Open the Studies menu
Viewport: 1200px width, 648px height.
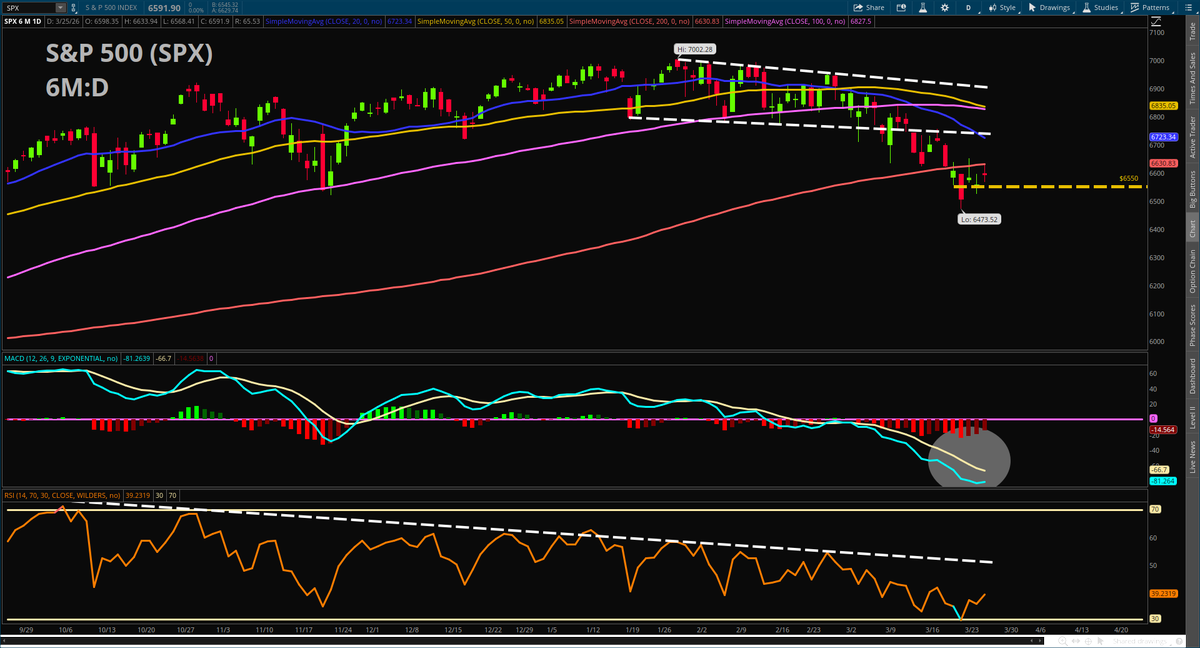(x=1100, y=7)
